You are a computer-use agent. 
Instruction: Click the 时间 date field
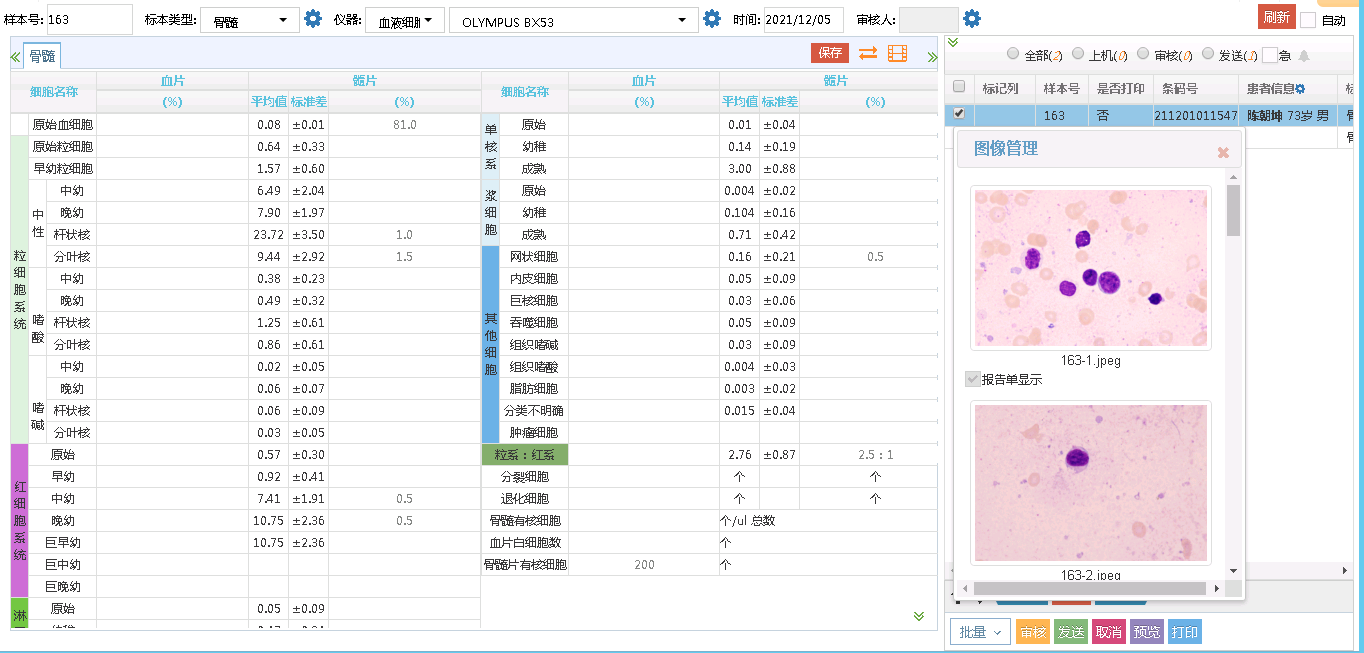[x=803, y=19]
